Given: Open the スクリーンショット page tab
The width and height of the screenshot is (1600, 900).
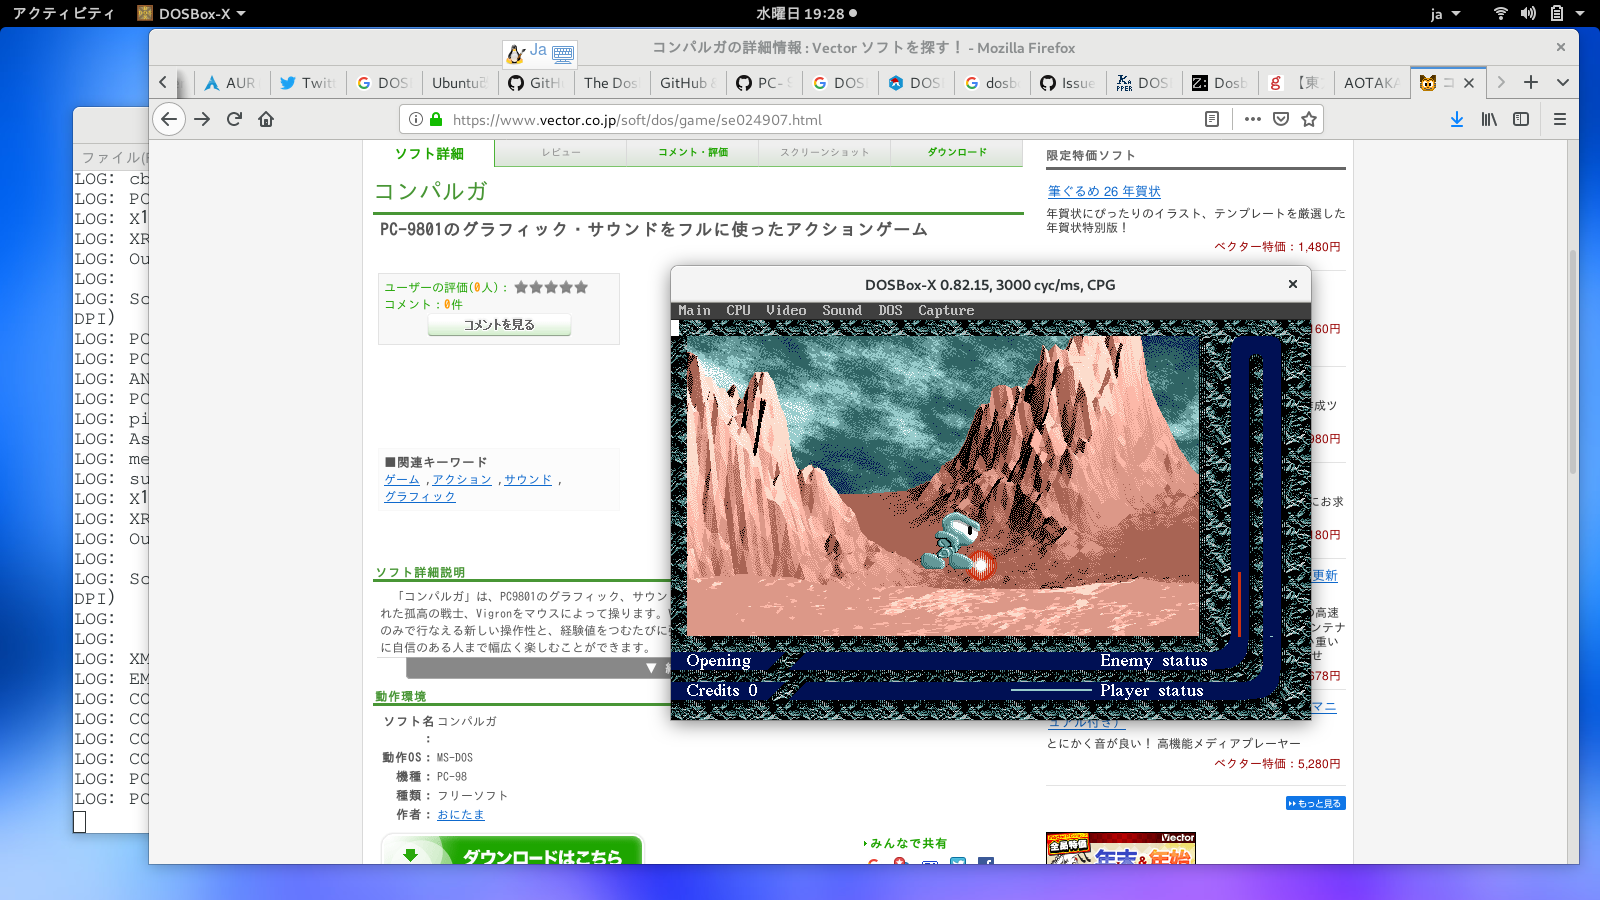Looking at the screenshot, I should 825,152.
